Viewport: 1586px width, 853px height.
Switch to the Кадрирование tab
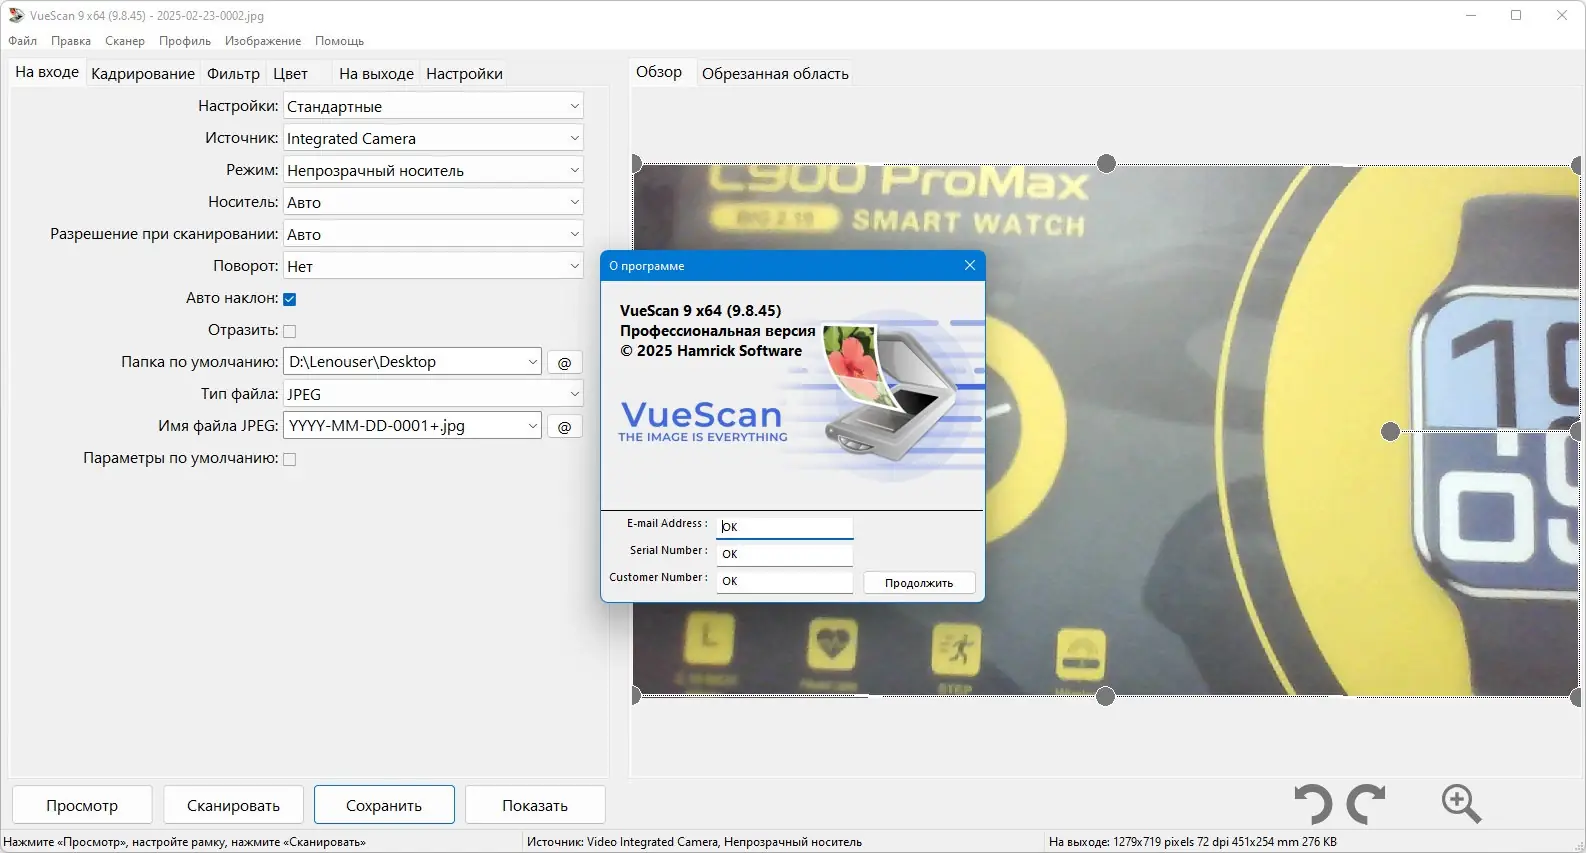(x=143, y=74)
